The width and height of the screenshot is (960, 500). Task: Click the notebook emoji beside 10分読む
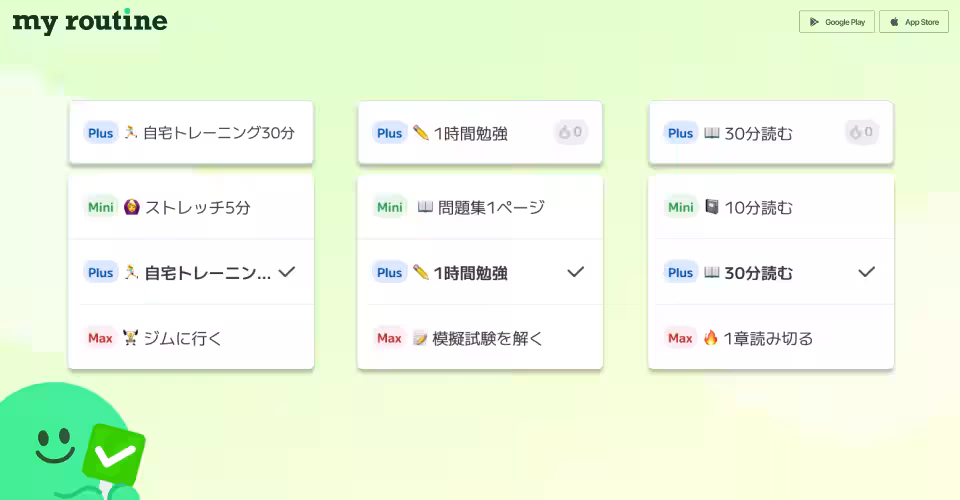711,207
